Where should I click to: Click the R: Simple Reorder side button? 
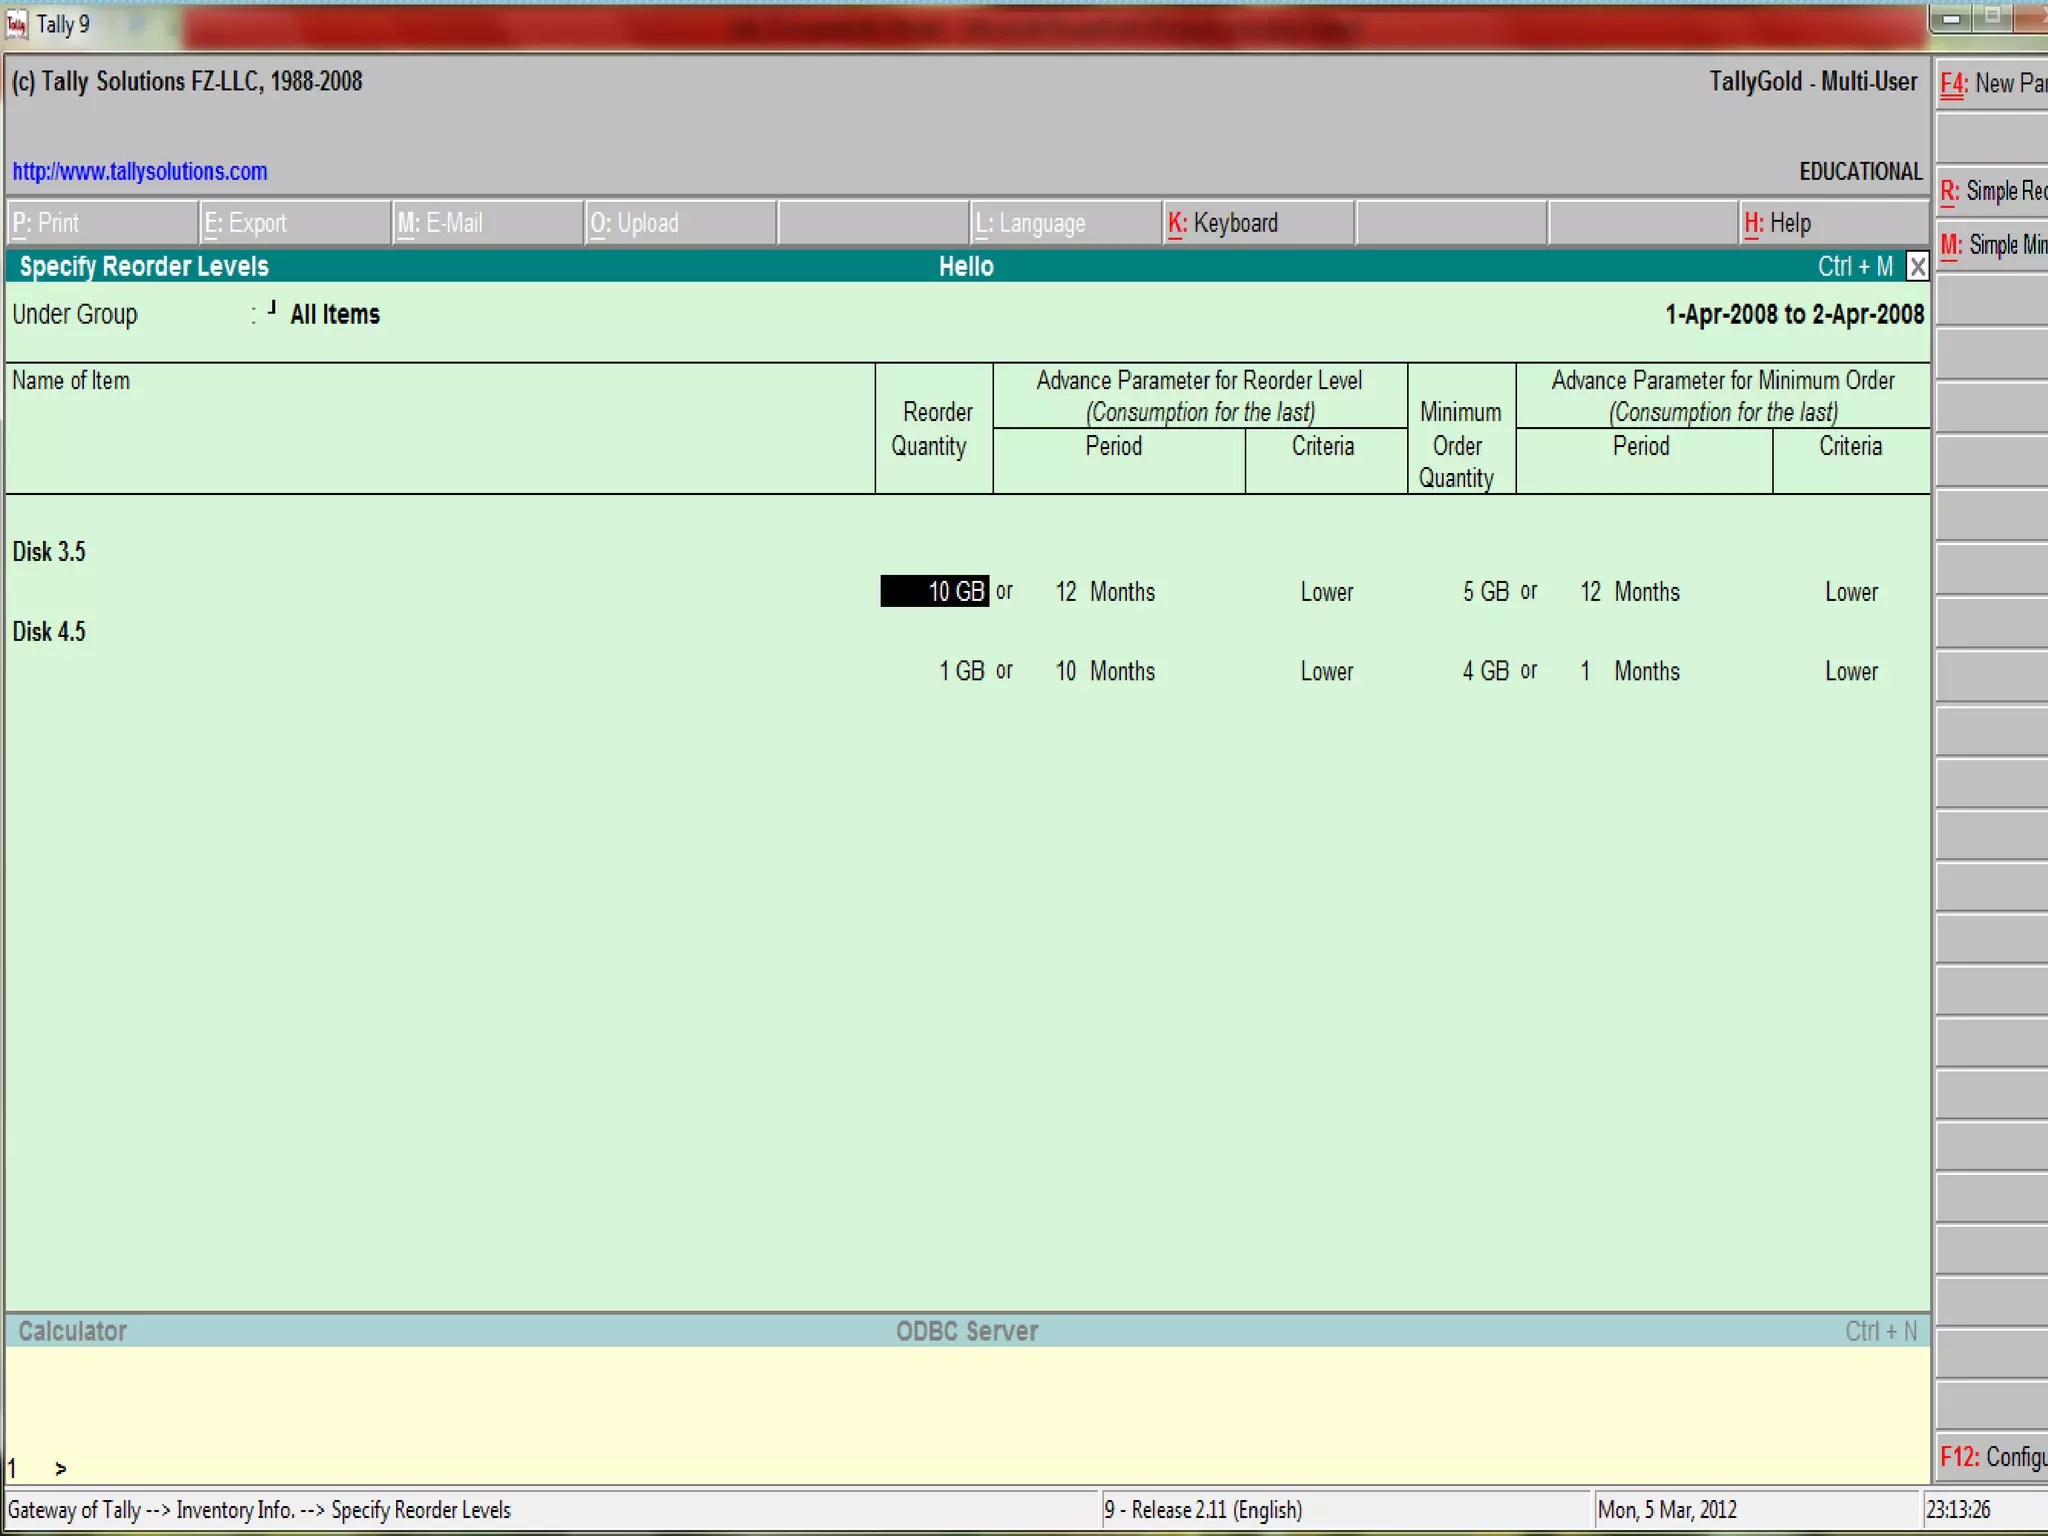click(x=1992, y=191)
